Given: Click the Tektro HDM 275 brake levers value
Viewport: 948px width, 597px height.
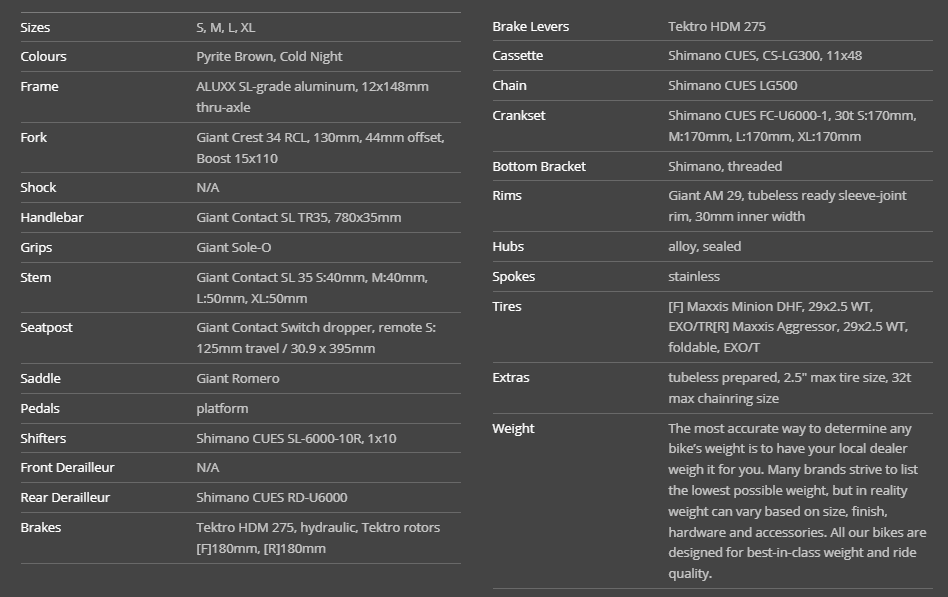Looking at the screenshot, I should (717, 26).
